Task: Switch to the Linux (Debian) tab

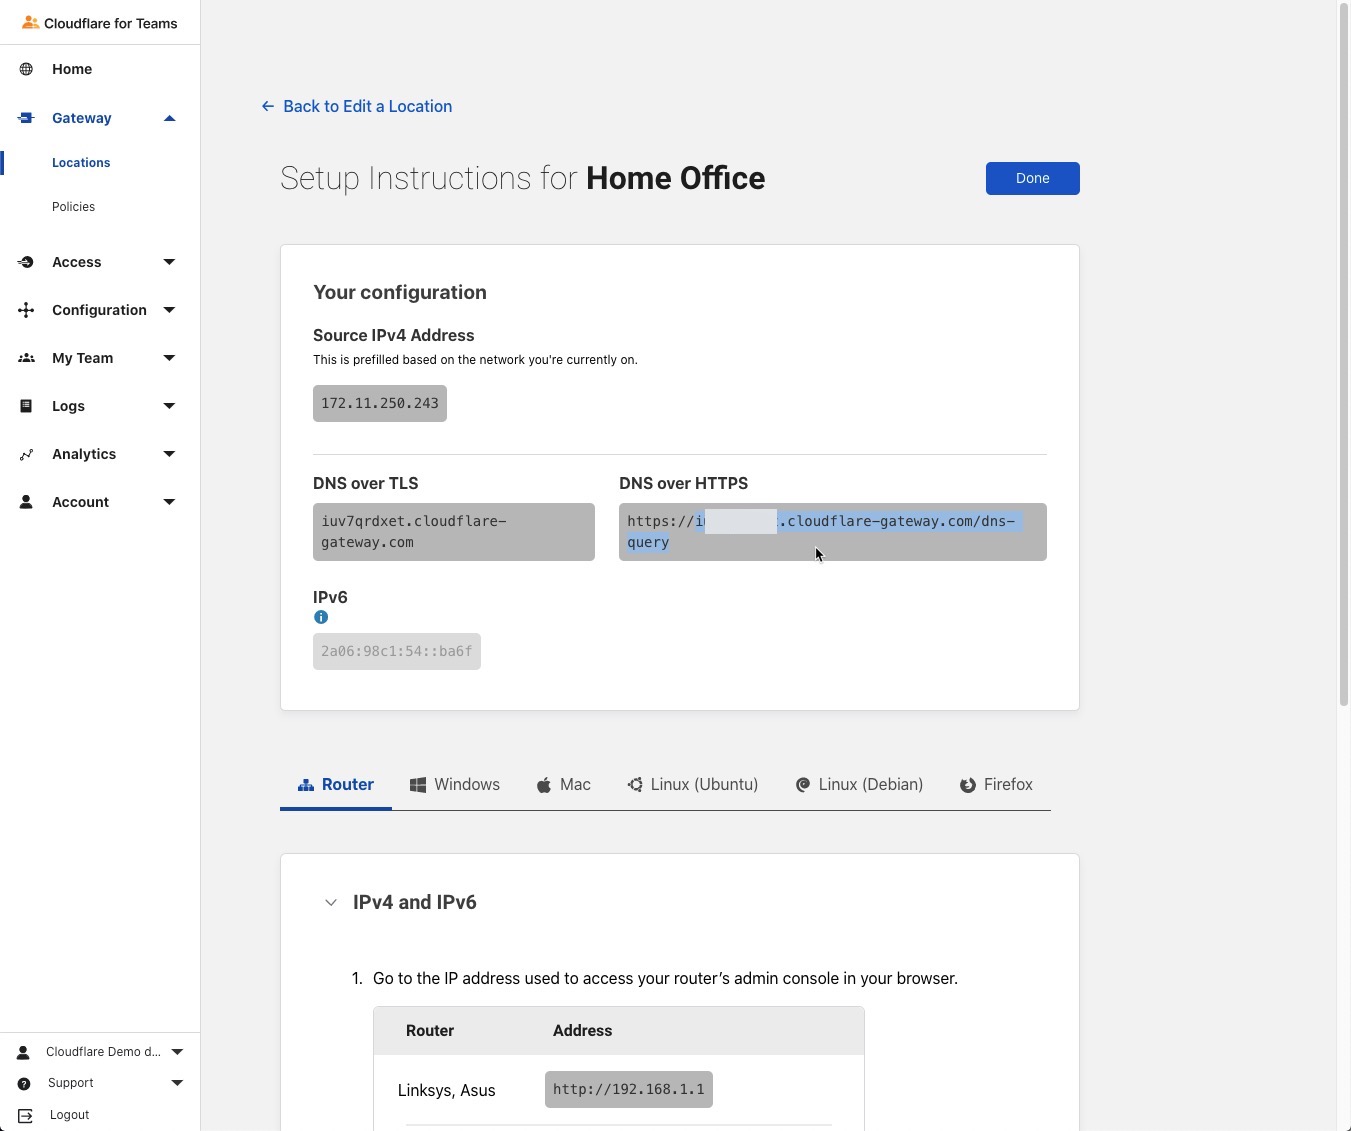Action: [x=859, y=785]
